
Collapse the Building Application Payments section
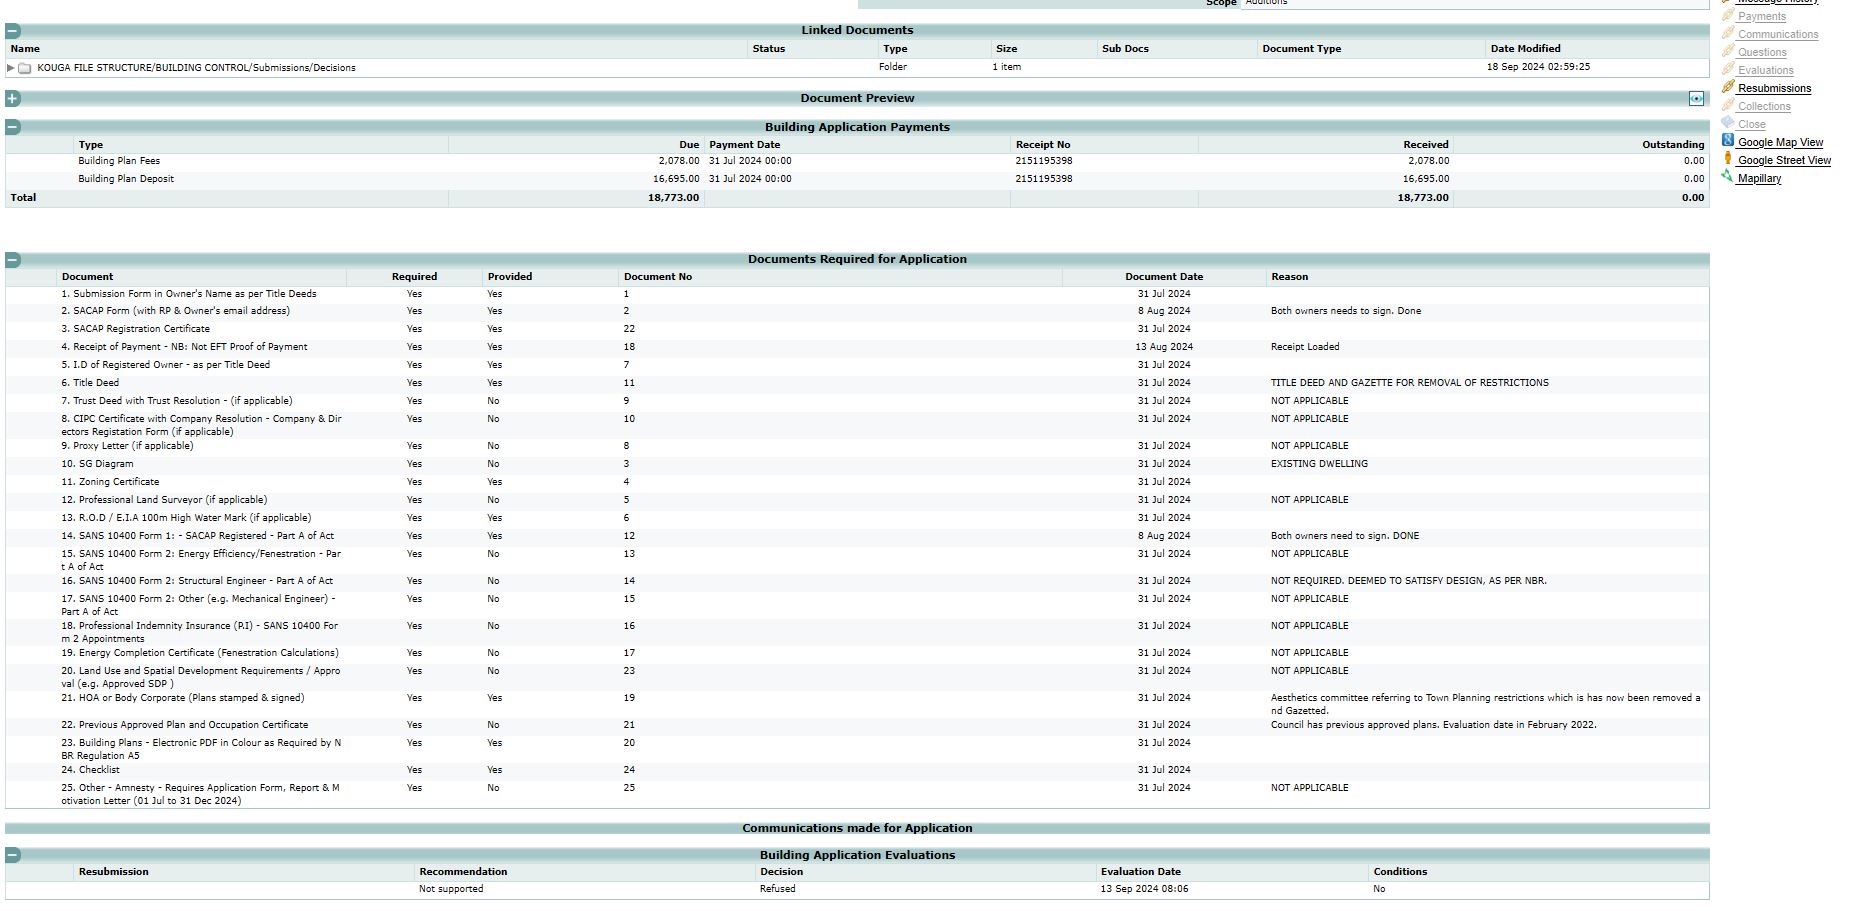pos(13,127)
